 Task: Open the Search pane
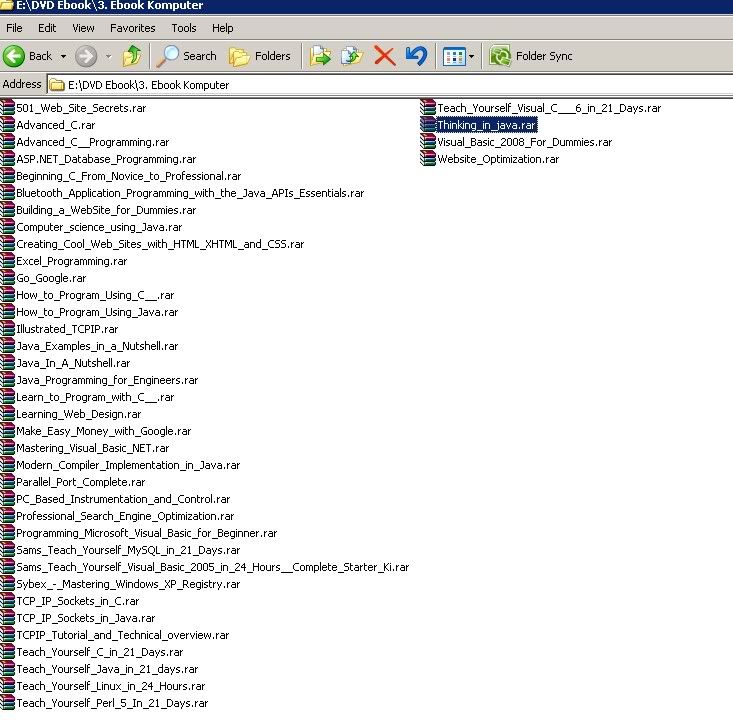[x=187, y=56]
